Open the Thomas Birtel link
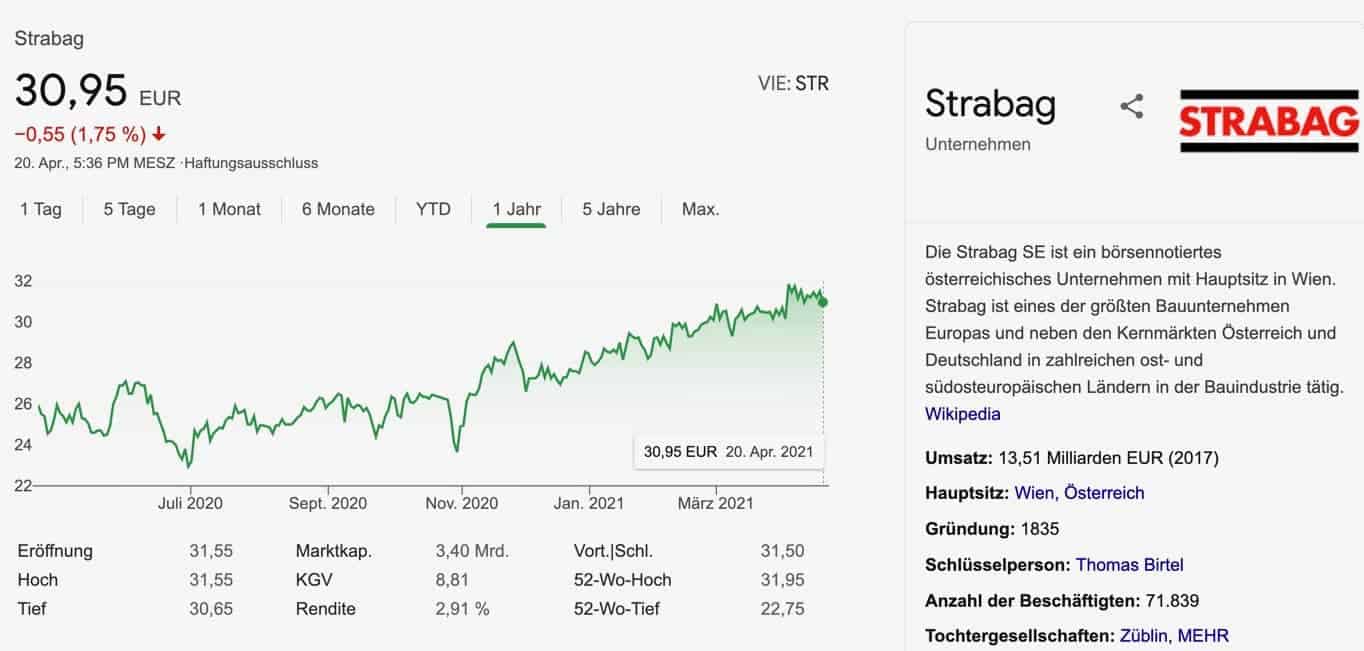Image resolution: width=1364 pixels, height=651 pixels. (x=1129, y=565)
